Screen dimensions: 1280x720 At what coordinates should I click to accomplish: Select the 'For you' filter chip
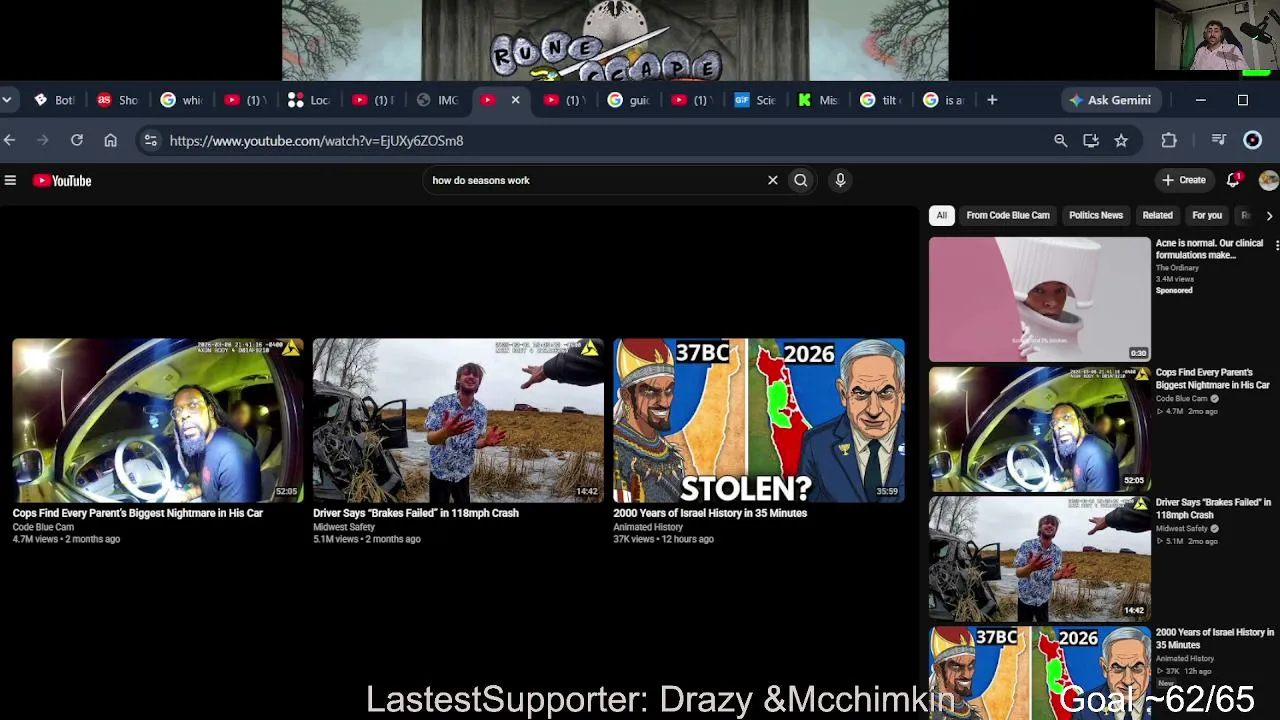1207,215
